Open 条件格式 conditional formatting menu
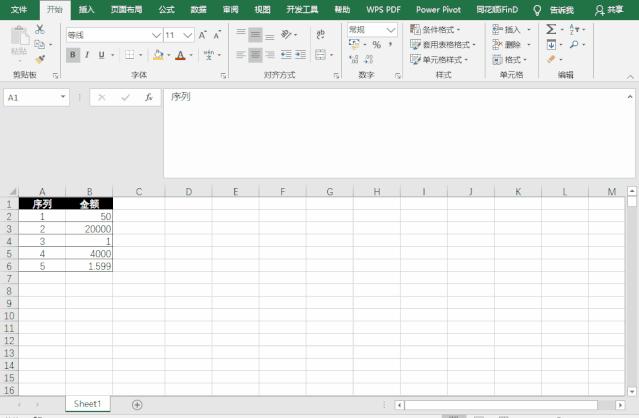The height and width of the screenshot is (418, 639). coord(435,29)
